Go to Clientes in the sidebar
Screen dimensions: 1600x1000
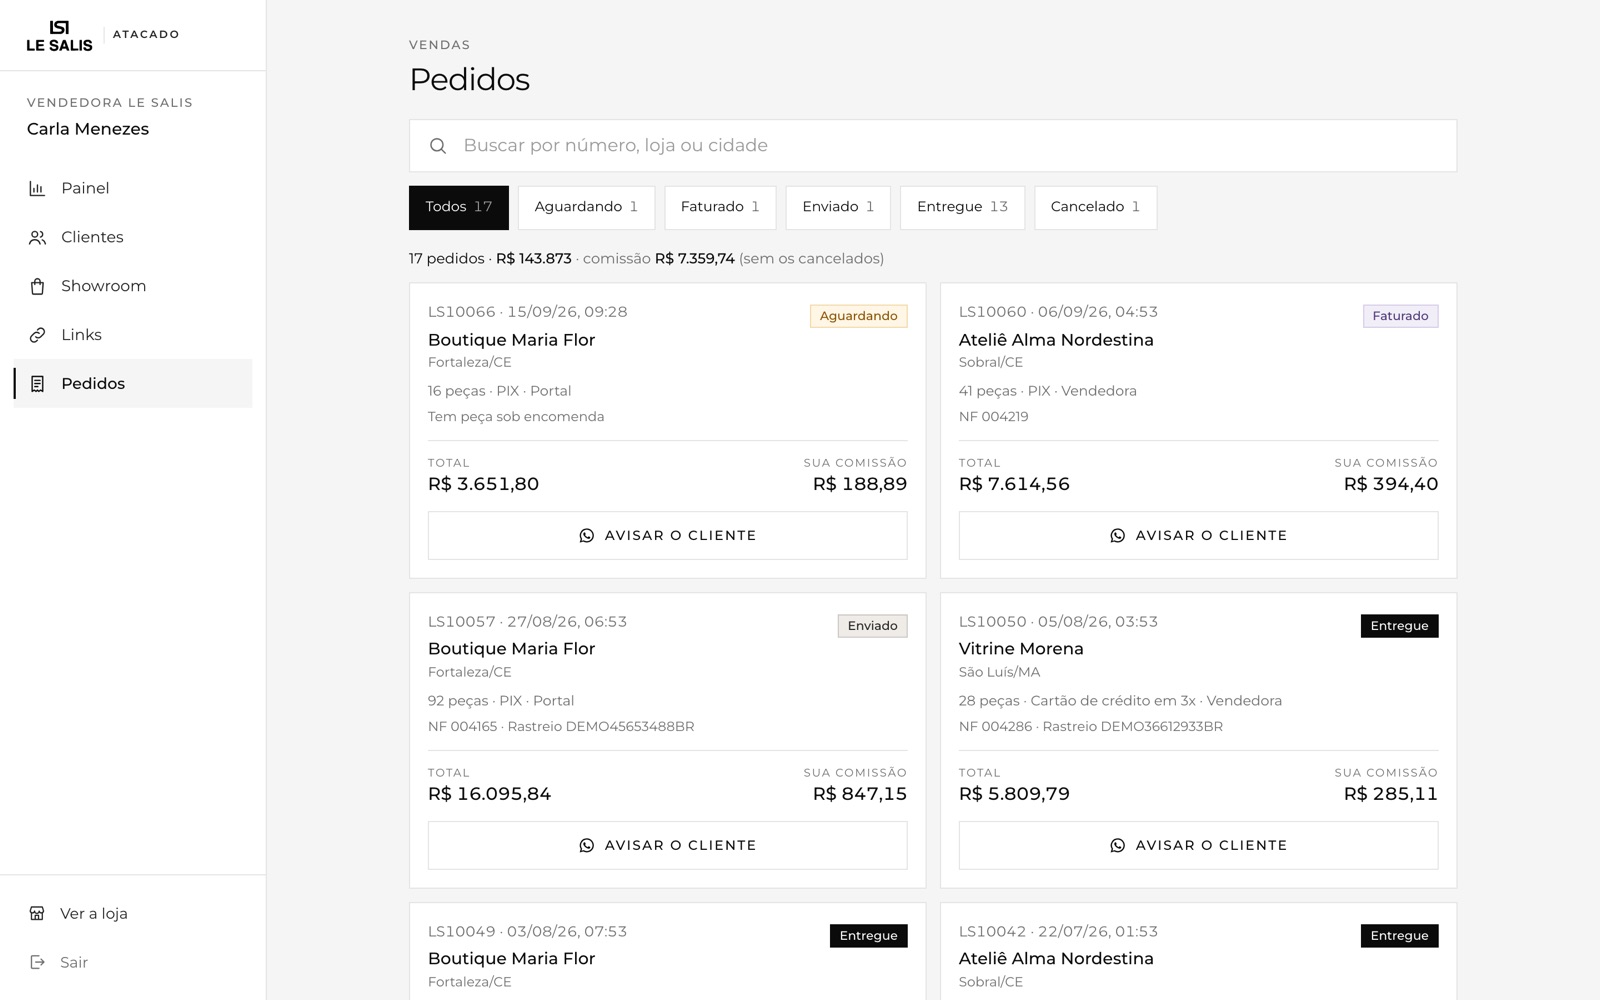pos(133,237)
